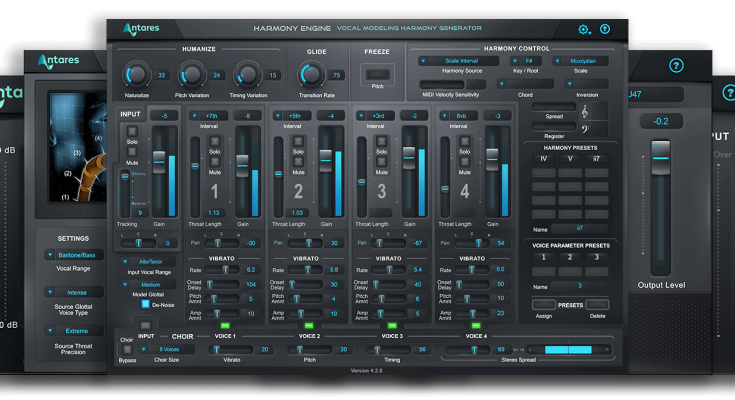Click the MIDI Velocity Sensitivity field

(452, 84)
